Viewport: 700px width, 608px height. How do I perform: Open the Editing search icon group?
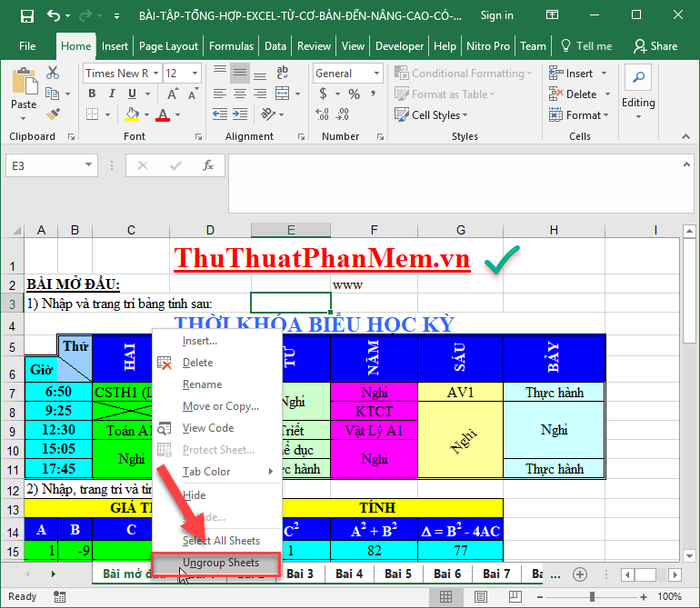638,88
